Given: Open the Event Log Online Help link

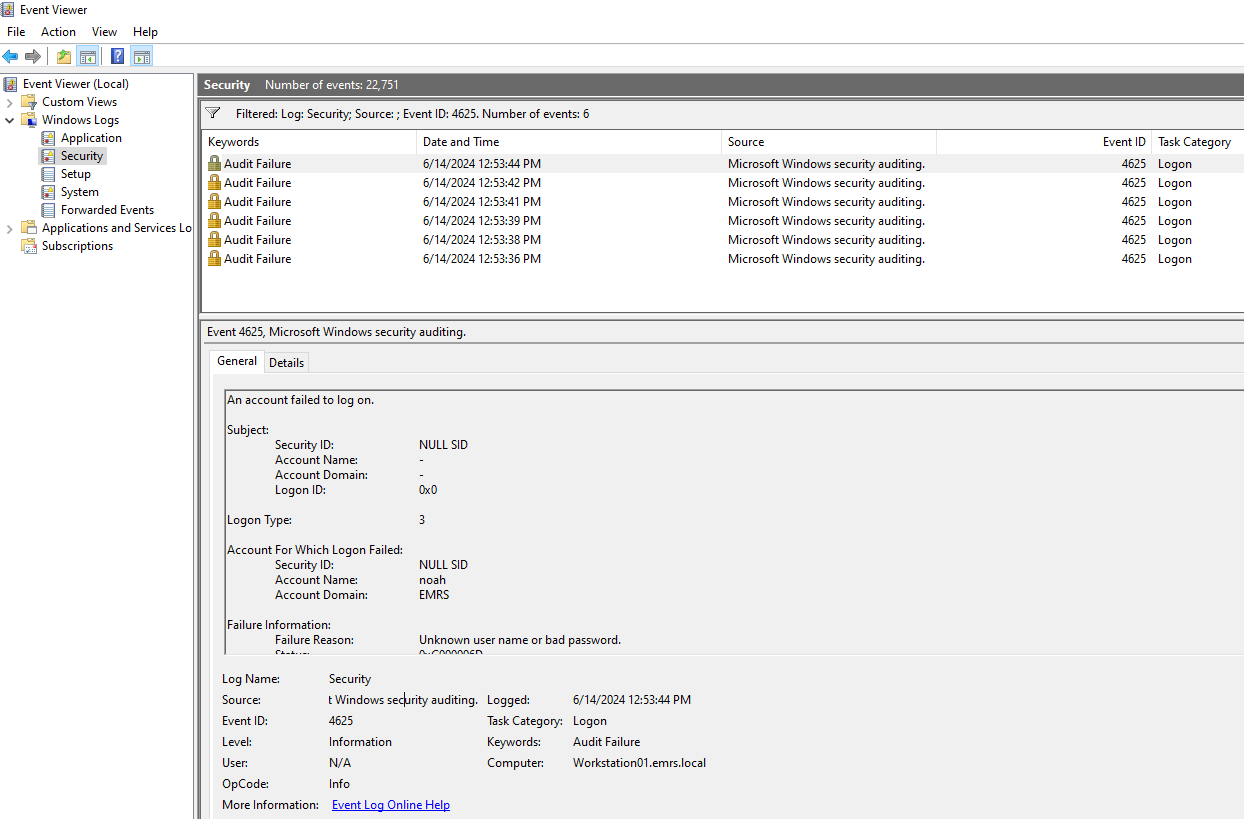Looking at the screenshot, I should click(391, 805).
